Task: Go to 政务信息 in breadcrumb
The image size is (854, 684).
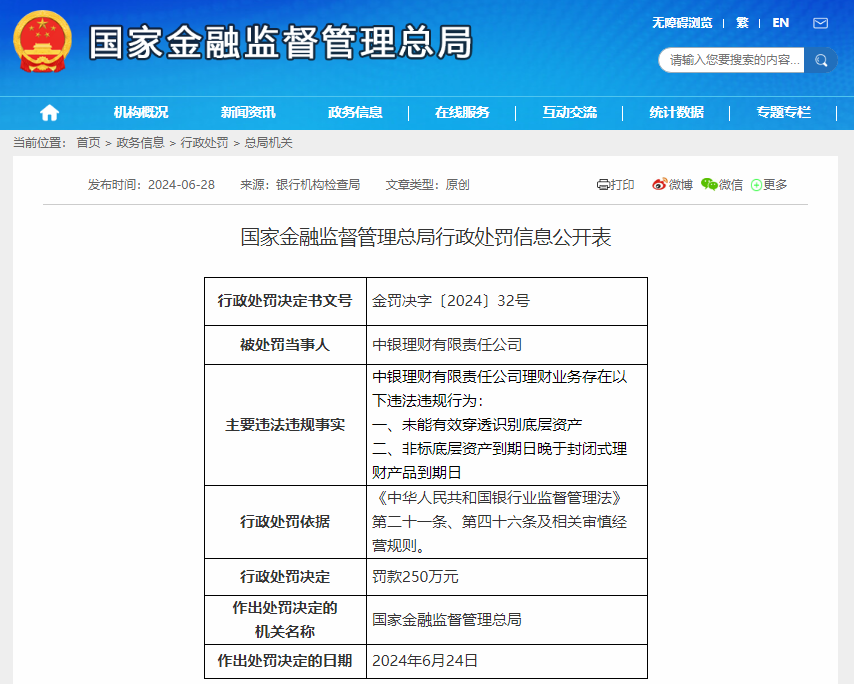Action: coord(141,143)
